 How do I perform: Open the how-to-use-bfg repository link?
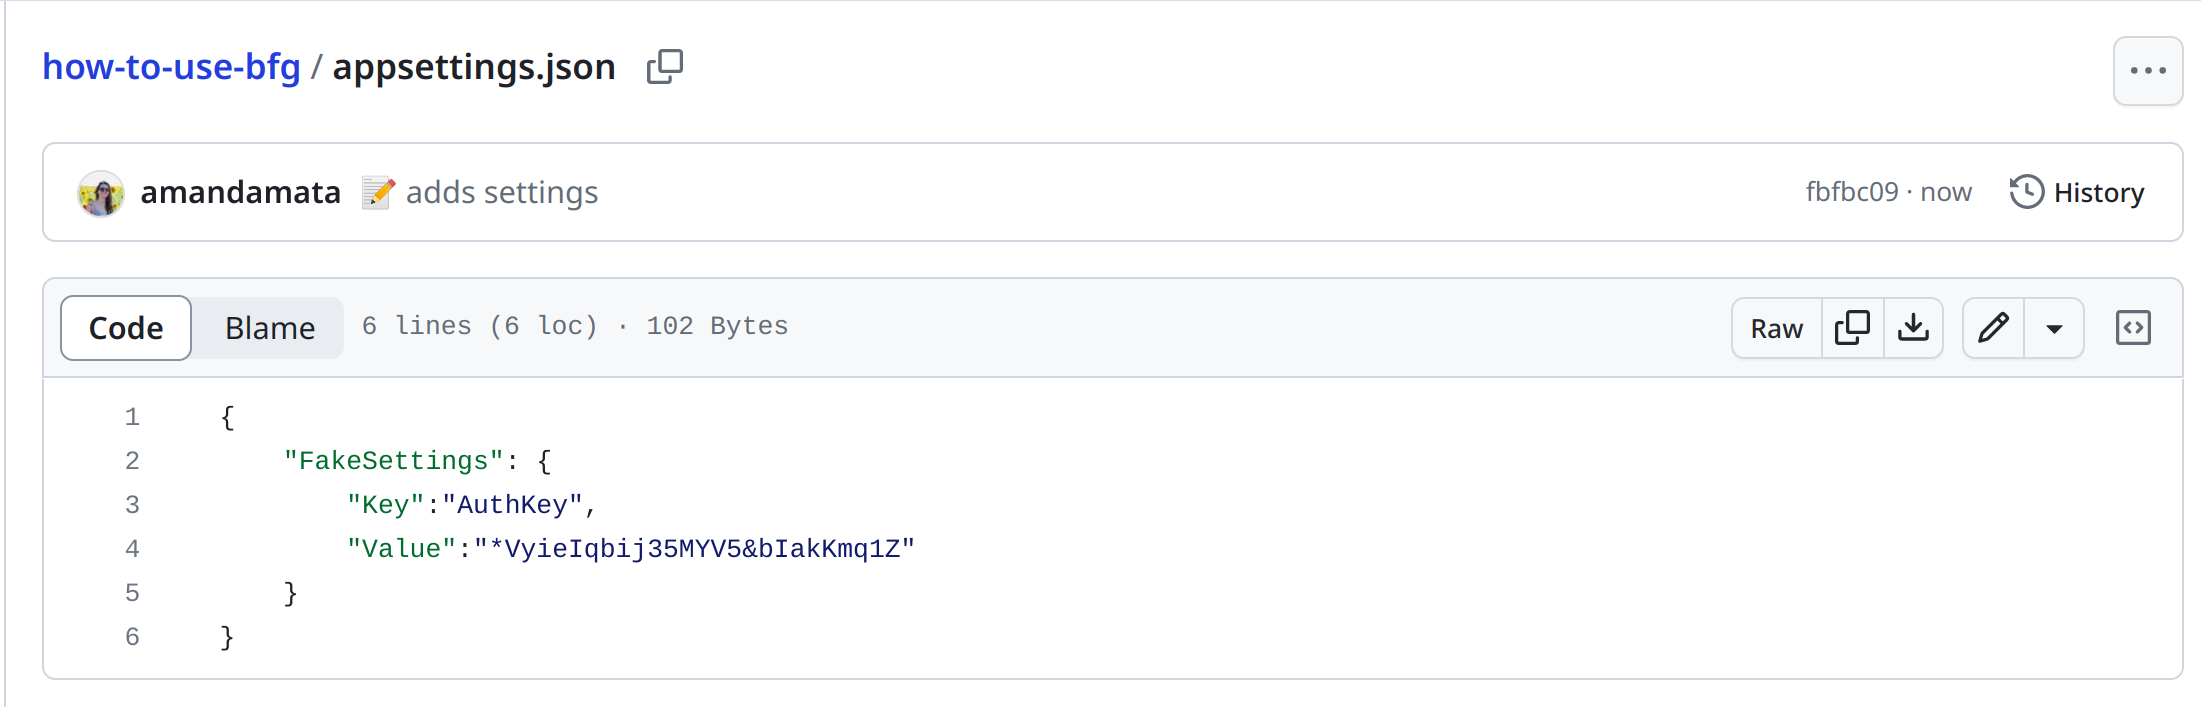[x=171, y=67]
